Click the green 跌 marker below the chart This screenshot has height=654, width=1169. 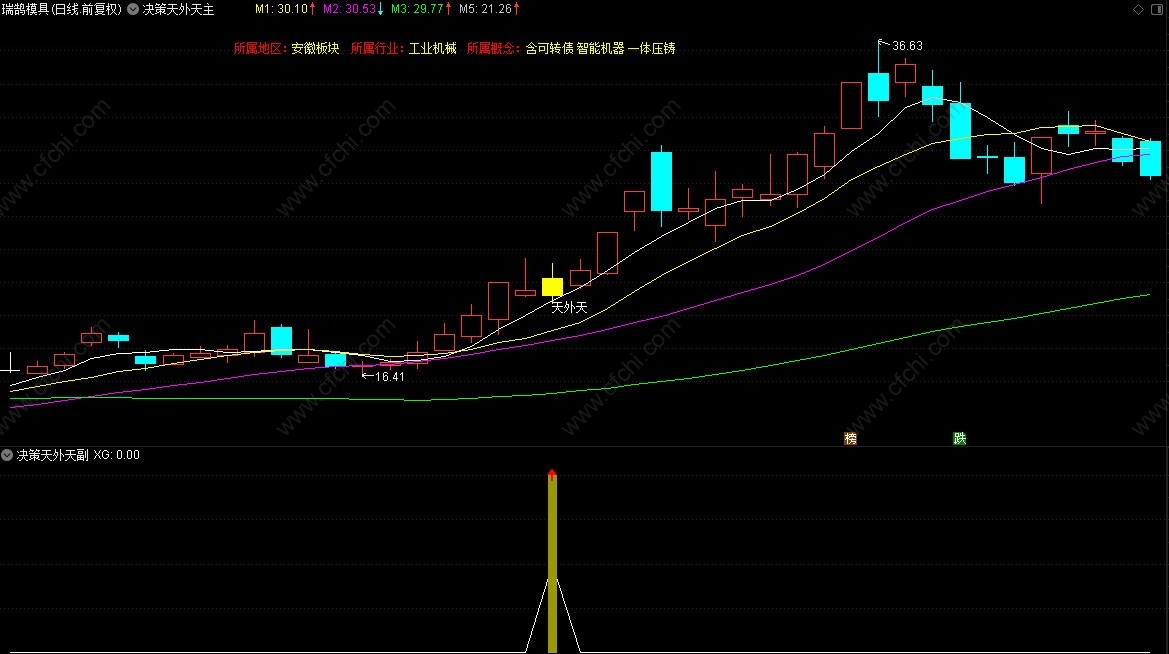click(x=960, y=438)
